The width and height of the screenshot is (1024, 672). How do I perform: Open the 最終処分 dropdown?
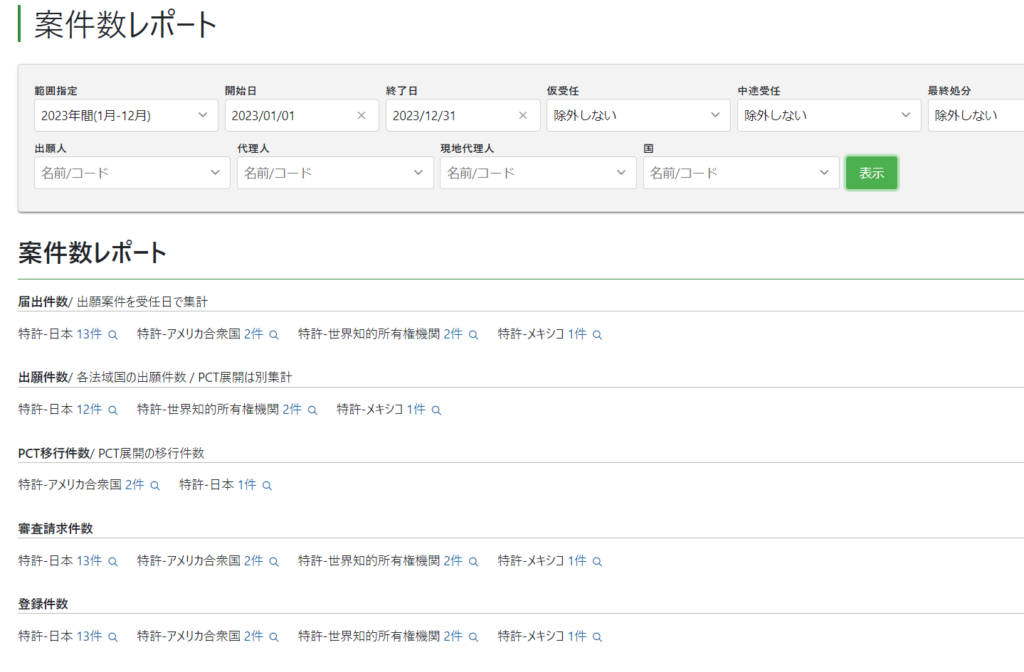[976, 116]
